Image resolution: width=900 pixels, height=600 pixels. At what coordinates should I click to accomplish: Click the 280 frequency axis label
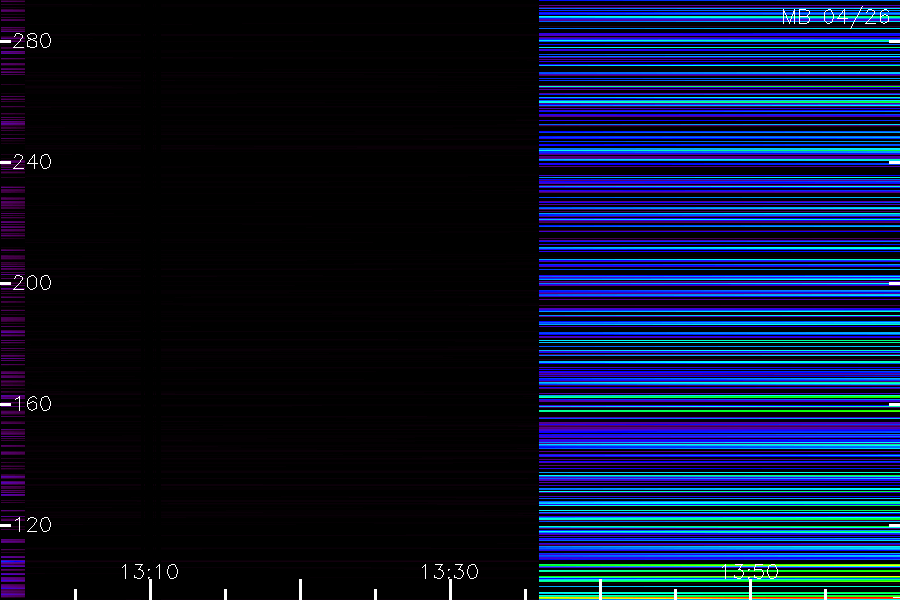(32, 41)
